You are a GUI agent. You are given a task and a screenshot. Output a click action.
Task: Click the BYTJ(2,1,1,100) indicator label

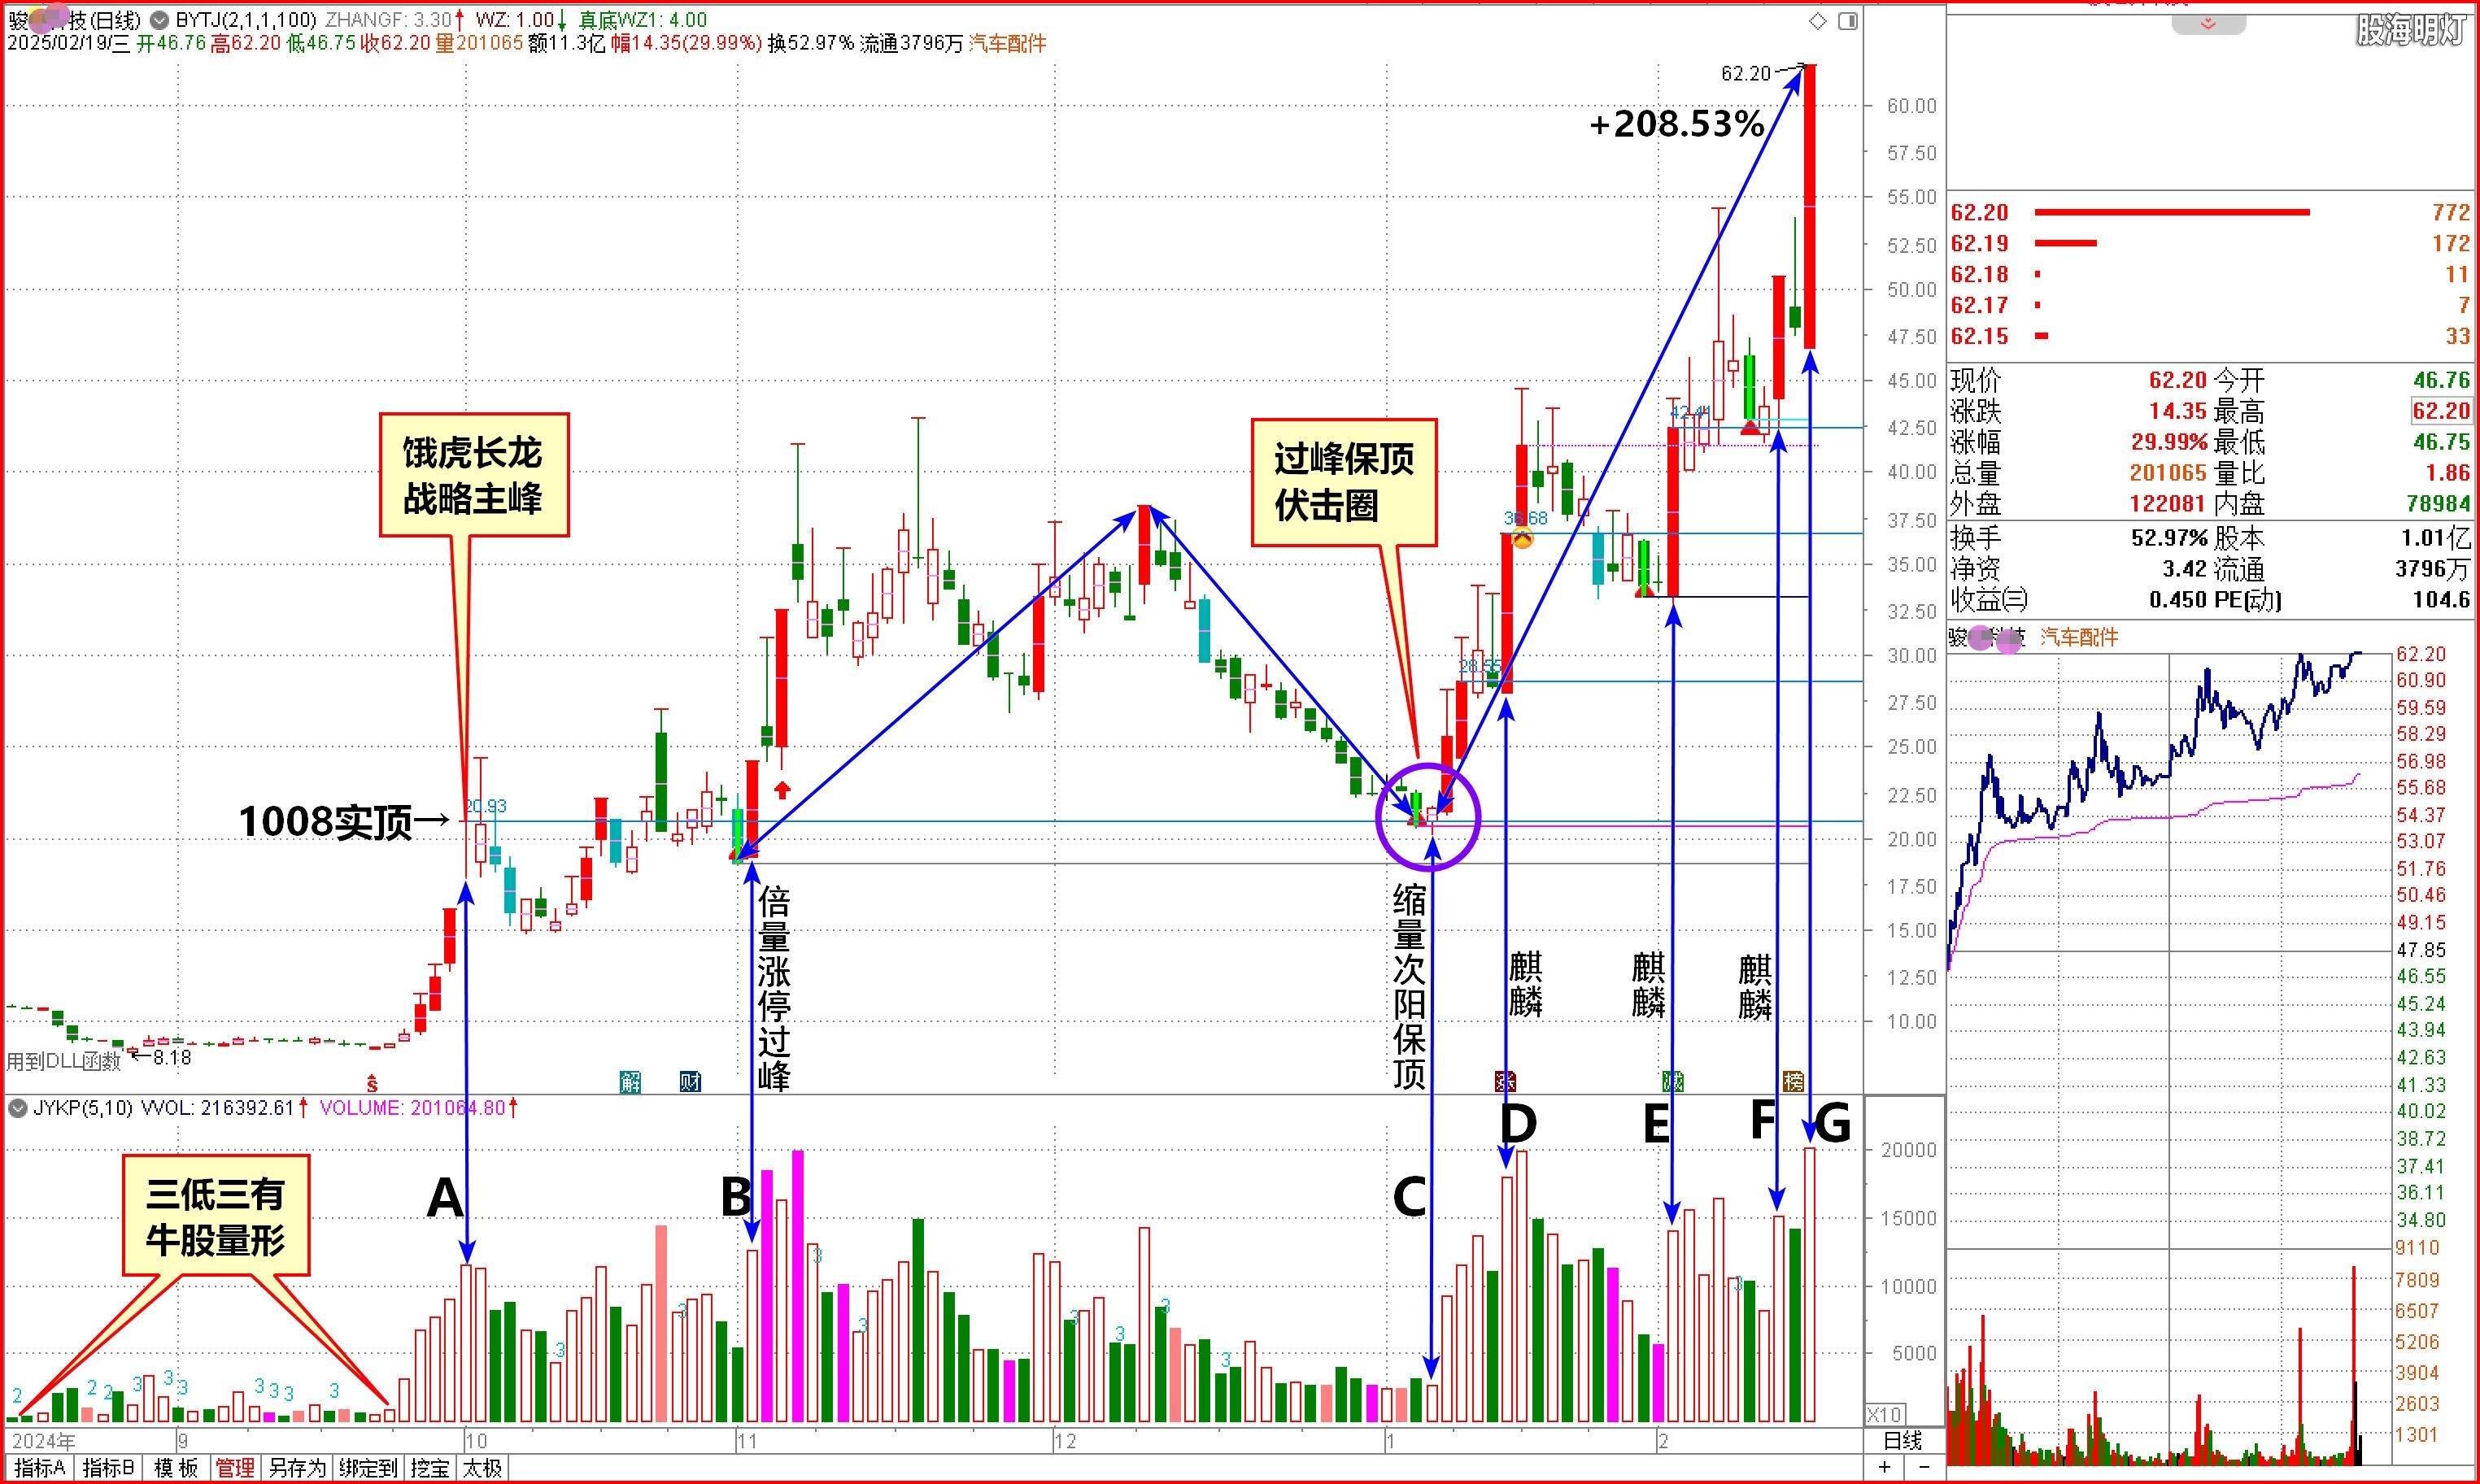tap(246, 20)
